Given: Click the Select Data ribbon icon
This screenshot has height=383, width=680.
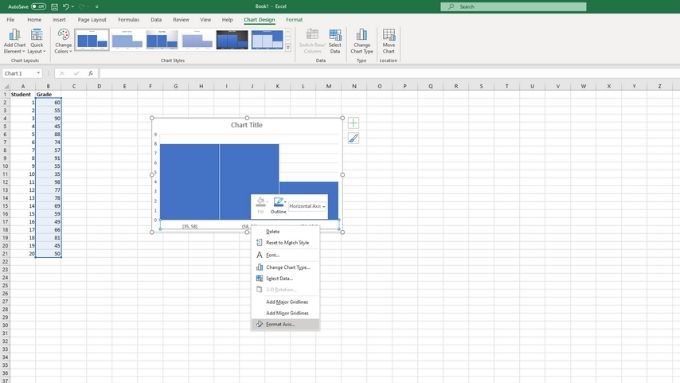Looking at the screenshot, I should (x=335, y=41).
